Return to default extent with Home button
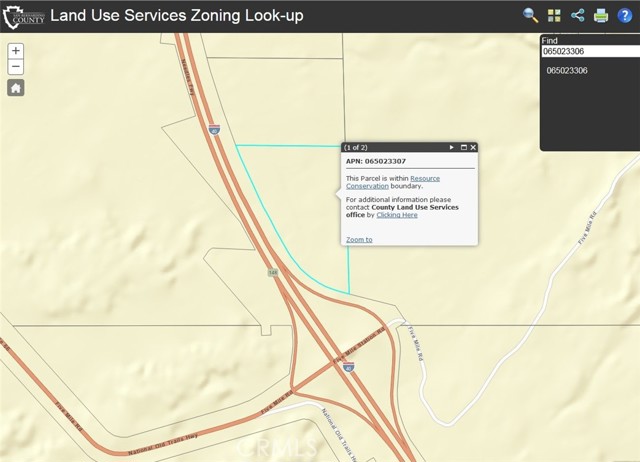The height and width of the screenshot is (462, 640). [16, 88]
